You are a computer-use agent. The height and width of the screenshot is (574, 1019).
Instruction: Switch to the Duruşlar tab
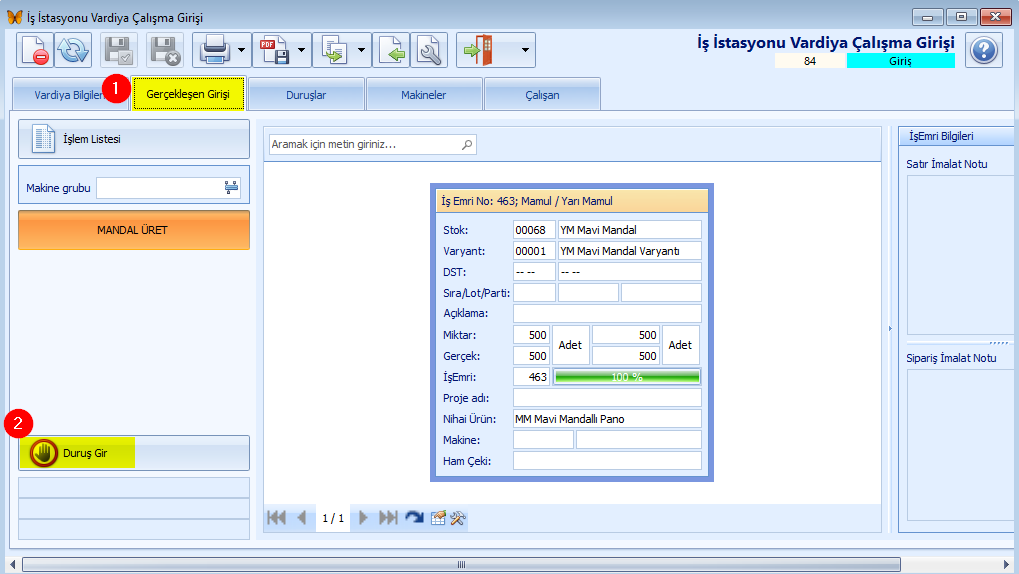pos(306,95)
